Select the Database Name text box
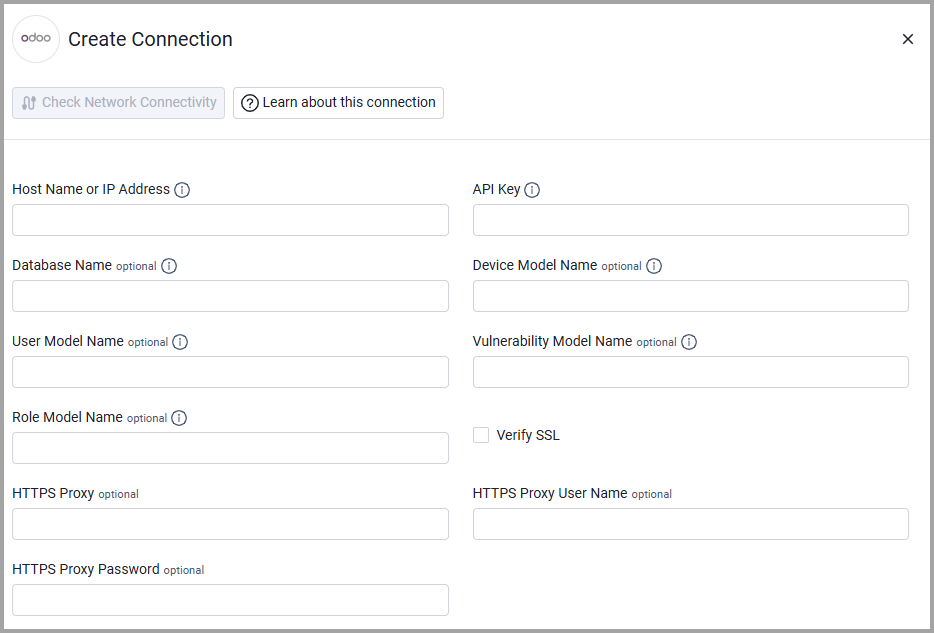The width and height of the screenshot is (934, 633). click(x=230, y=296)
